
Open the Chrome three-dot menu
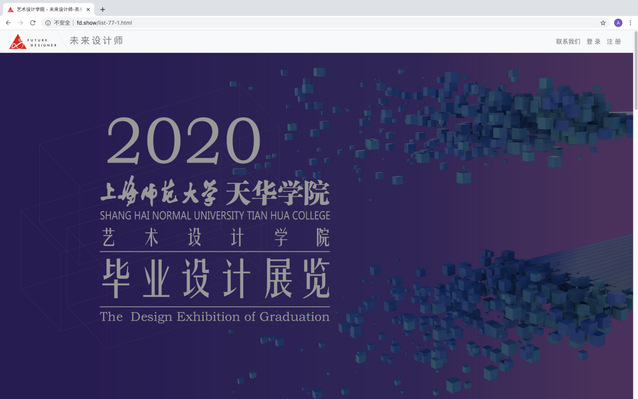630,23
